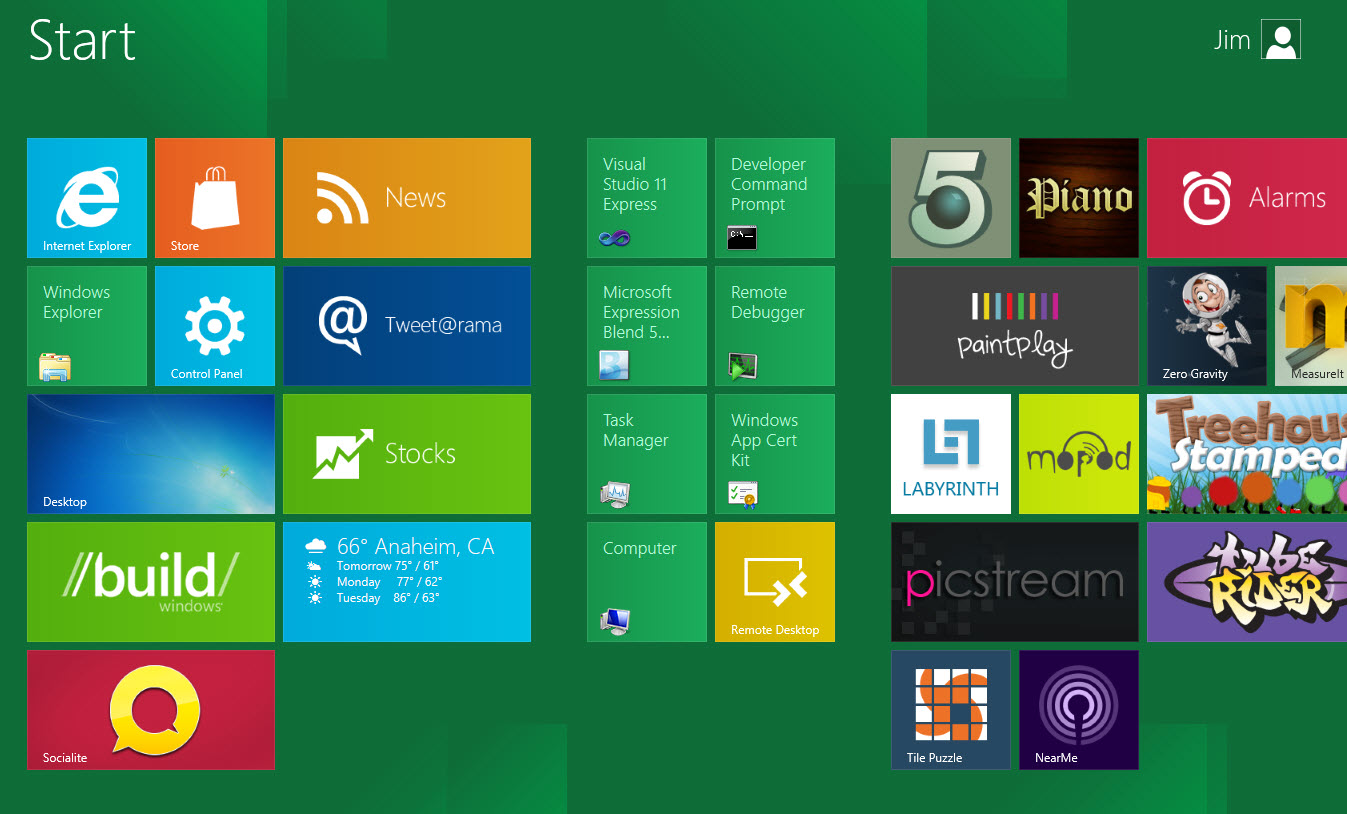Open the Anaheim weather tile

tap(407, 582)
